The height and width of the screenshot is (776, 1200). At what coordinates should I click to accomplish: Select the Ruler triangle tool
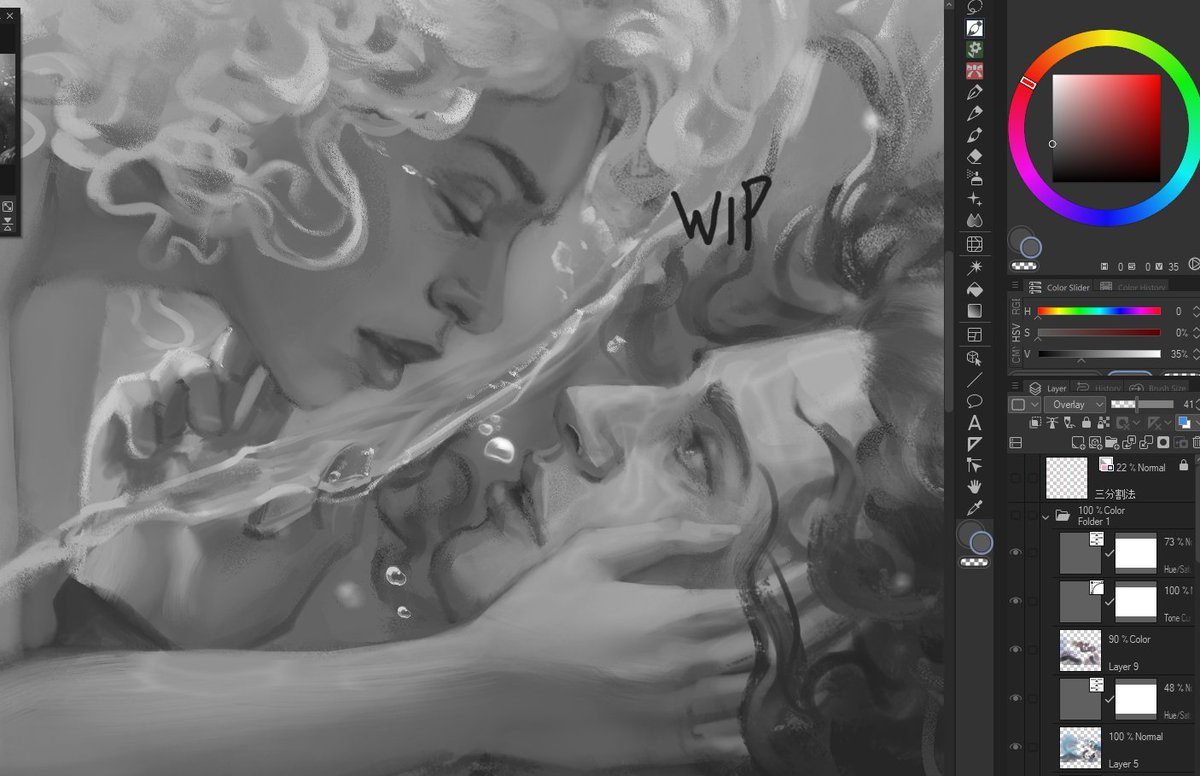(x=975, y=443)
